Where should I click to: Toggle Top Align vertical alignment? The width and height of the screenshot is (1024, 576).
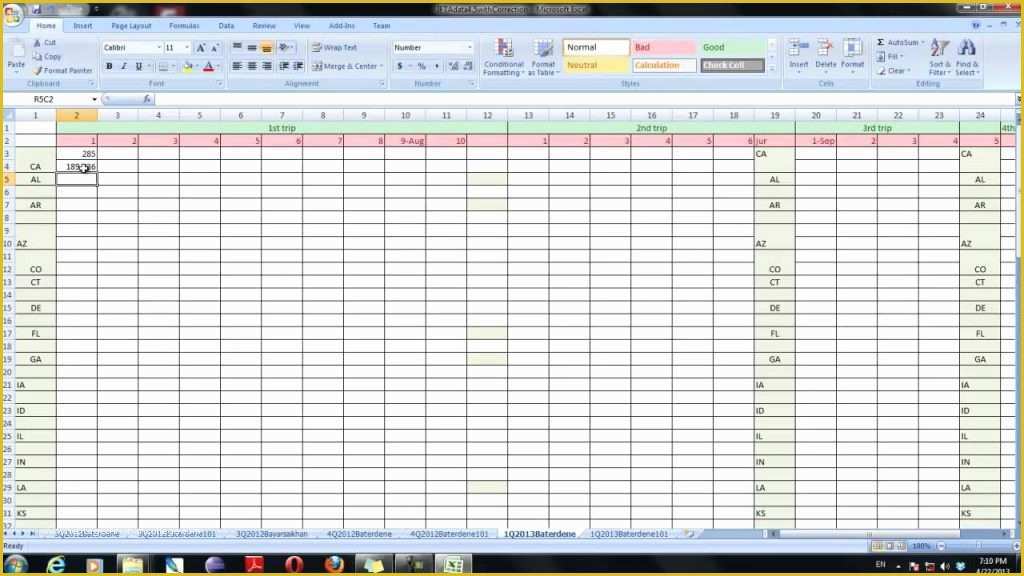click(x=237, y=48)
